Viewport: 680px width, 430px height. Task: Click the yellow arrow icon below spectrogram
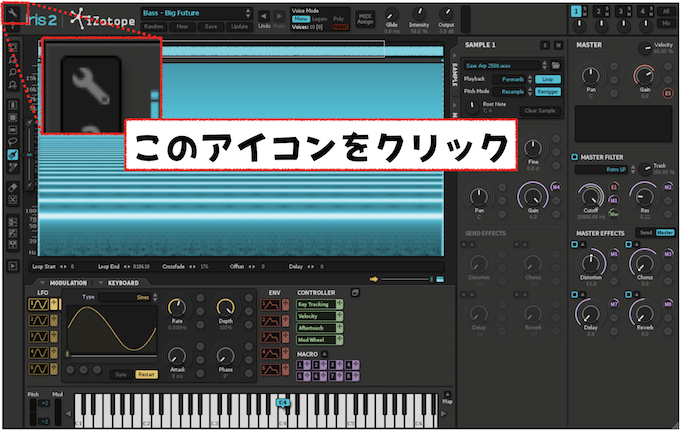pyautogui.click(x=374, y=279)
